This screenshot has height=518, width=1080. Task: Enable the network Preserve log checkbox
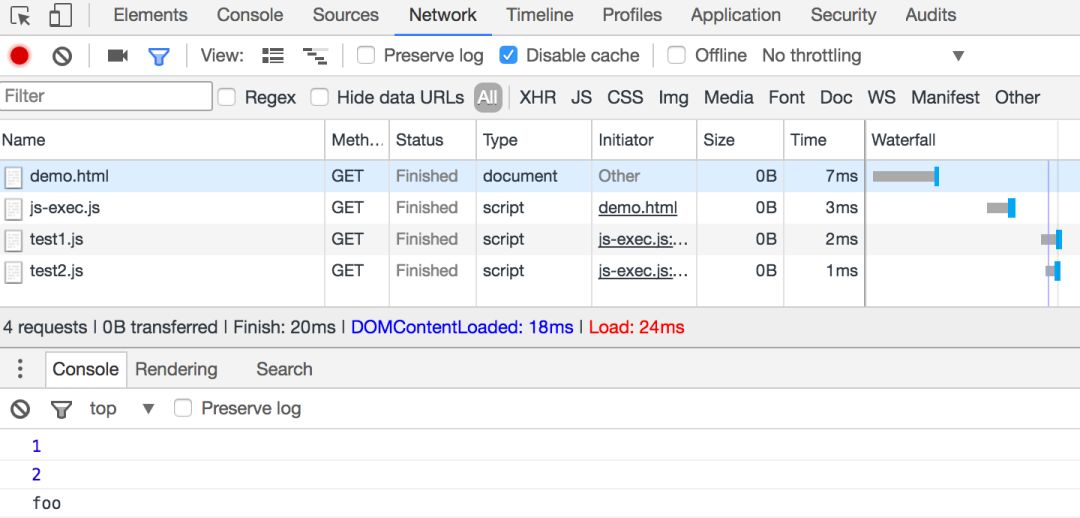click(x=366, y=56)
